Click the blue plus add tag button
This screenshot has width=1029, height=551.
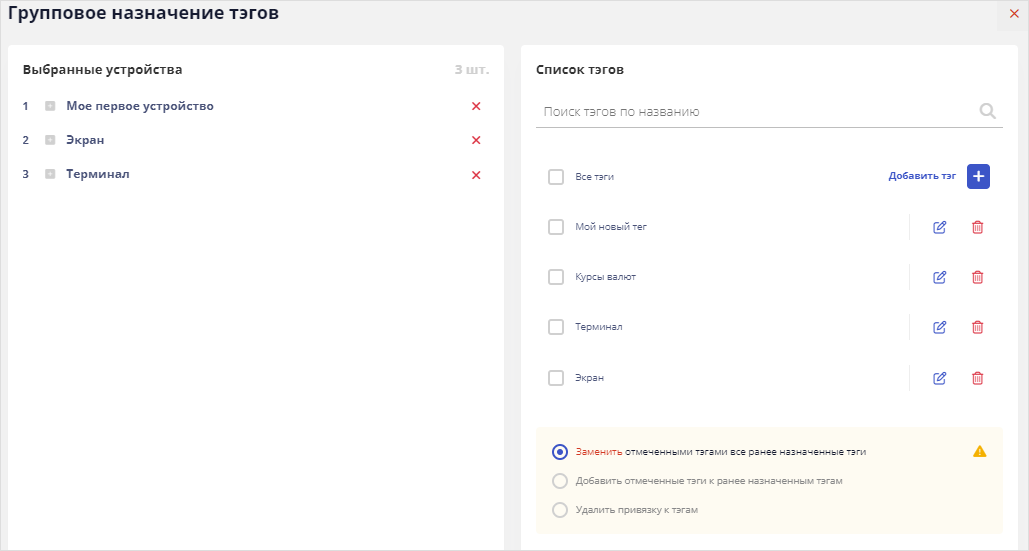(978, 176)
